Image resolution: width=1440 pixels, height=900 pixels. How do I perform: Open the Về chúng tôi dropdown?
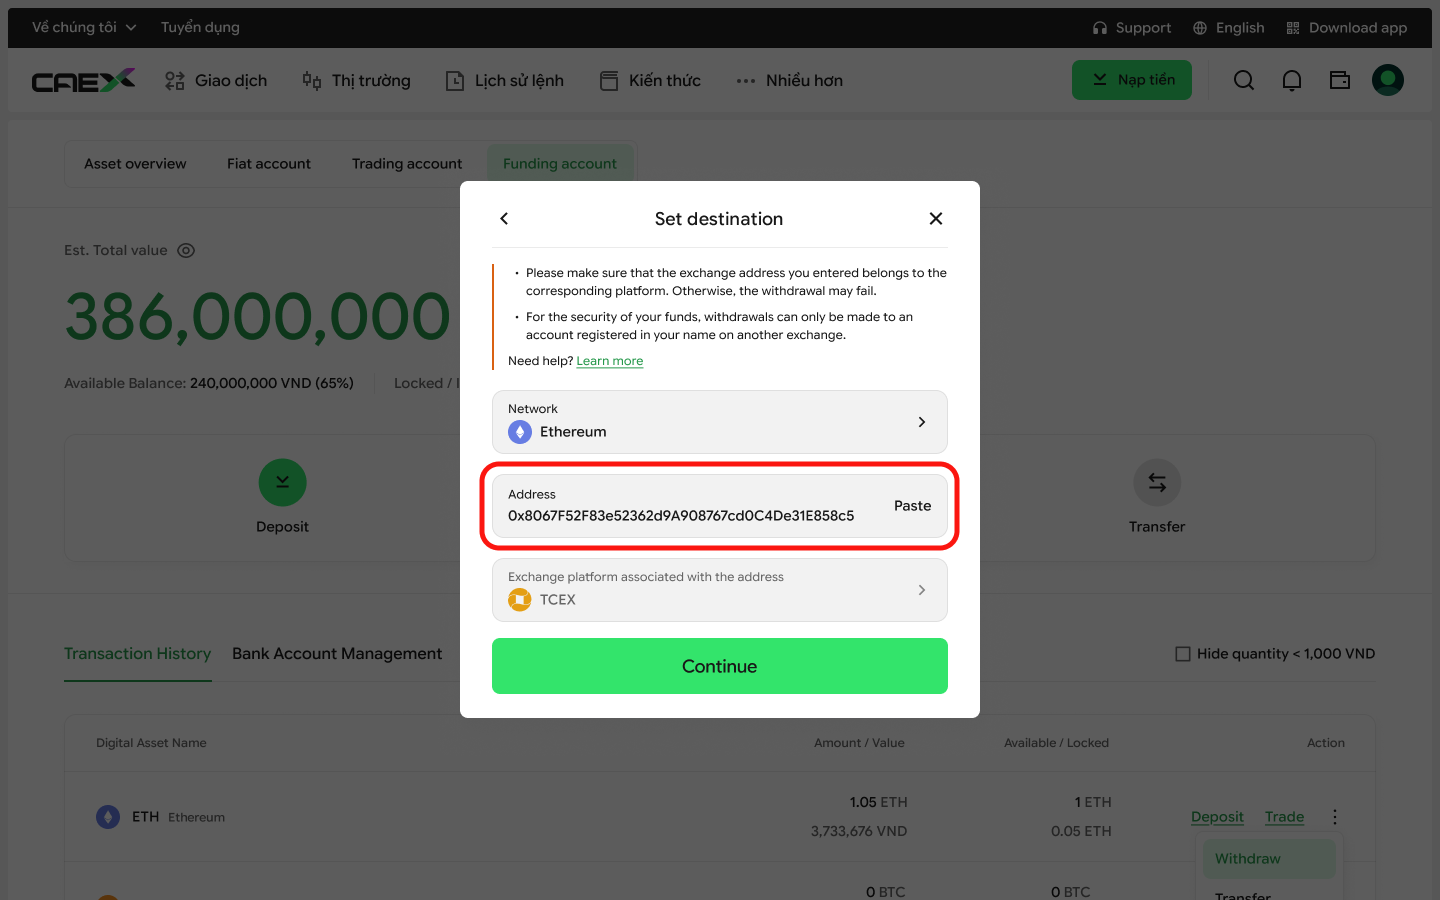click(x=84, y=28)
